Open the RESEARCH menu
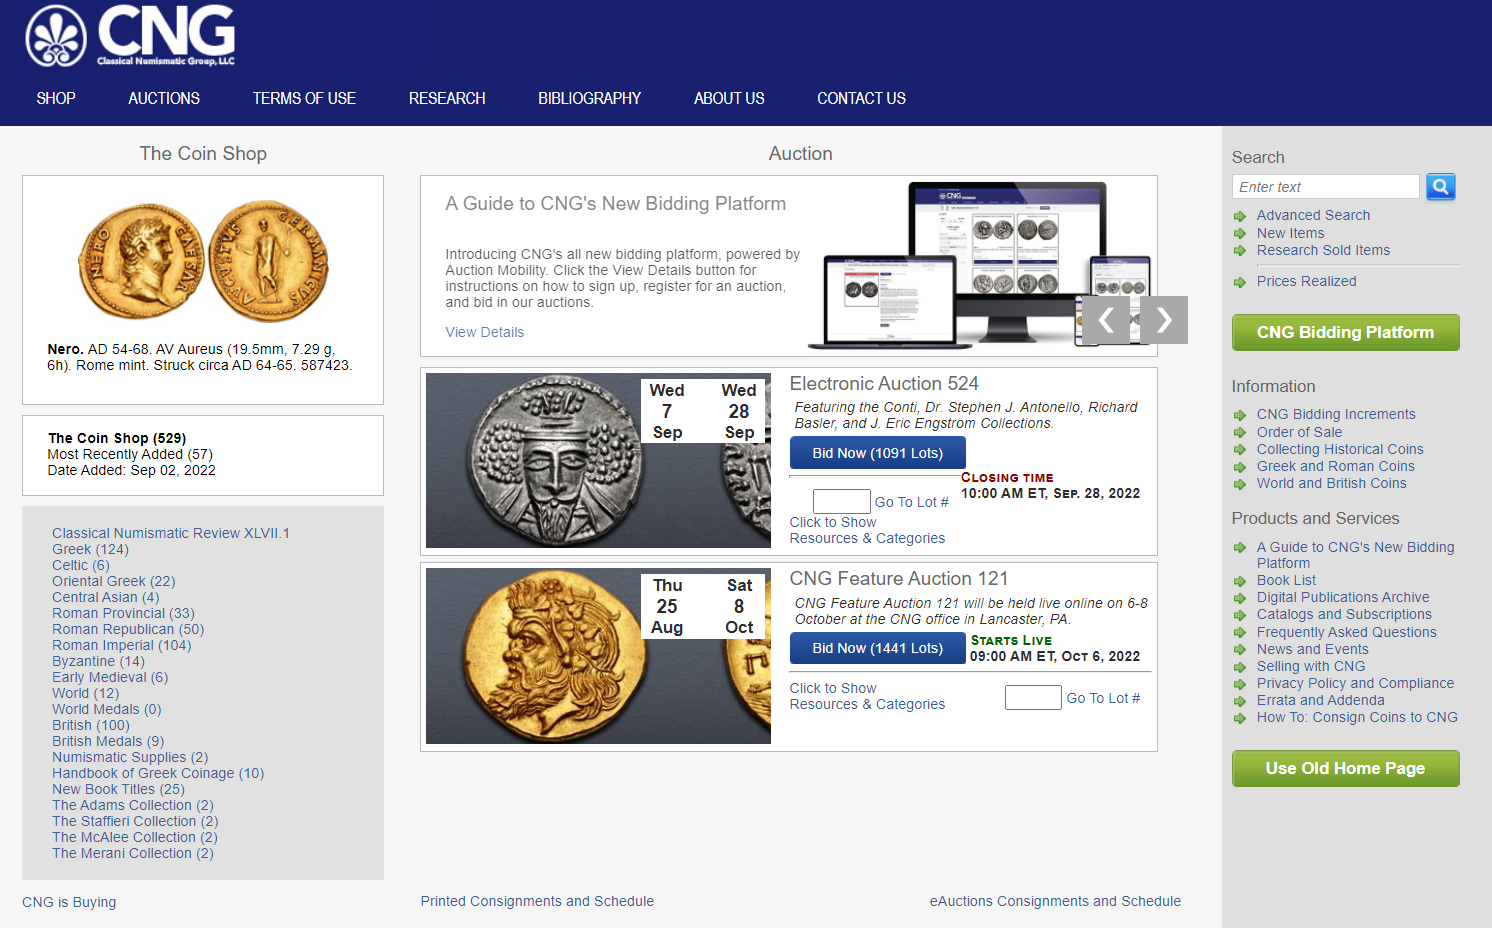Image resolution: width=1492 pixels, height=928 pixels. pyautogui.click(x=447, y=98)
